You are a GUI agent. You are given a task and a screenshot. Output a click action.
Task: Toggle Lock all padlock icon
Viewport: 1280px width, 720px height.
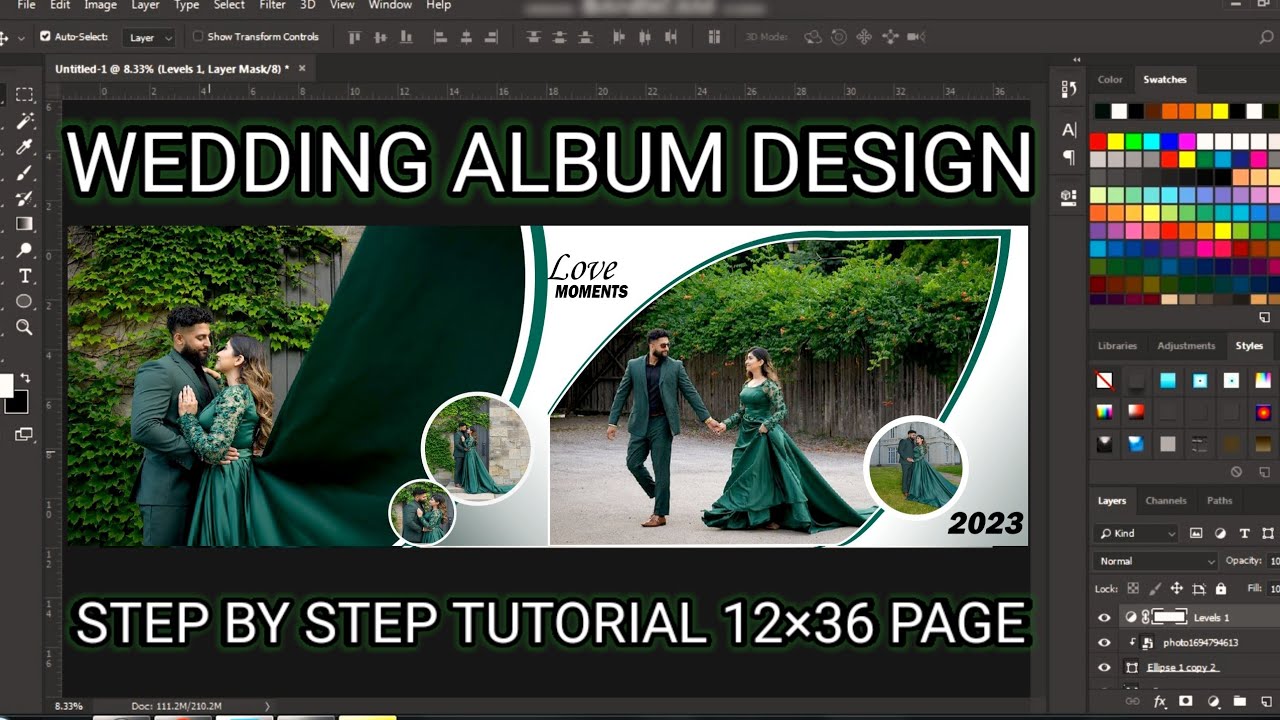tap(1221, 589)
